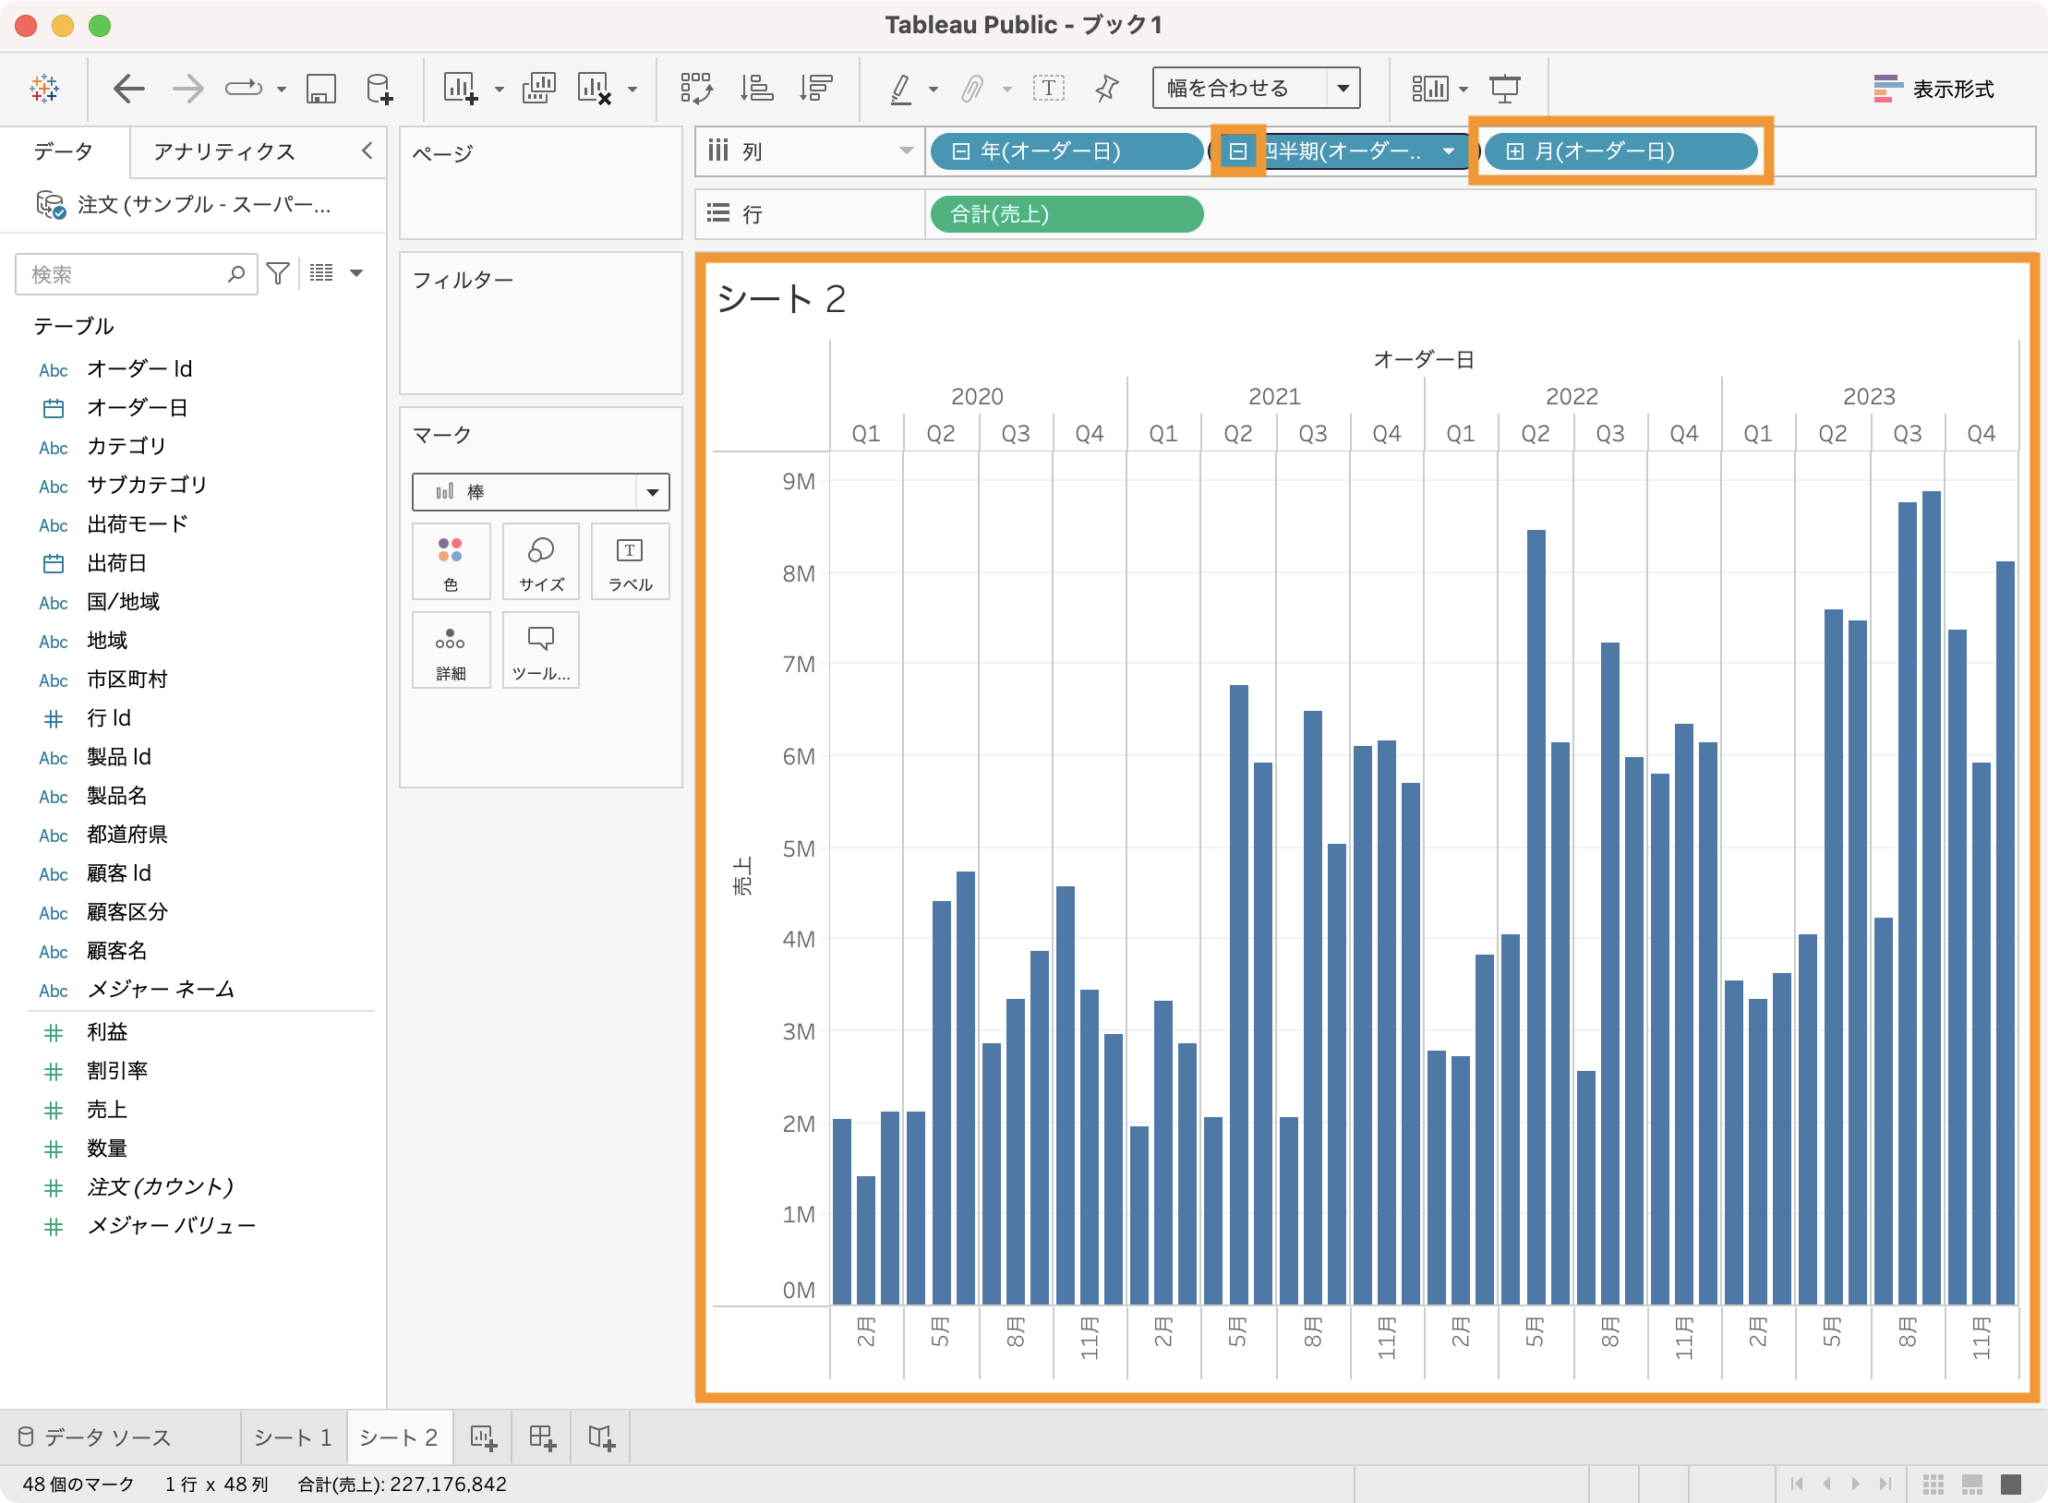The height and width of the screenshot is (1503, 2048).
Task: Click the save workbook icon
Action: [x=320, y=89]
